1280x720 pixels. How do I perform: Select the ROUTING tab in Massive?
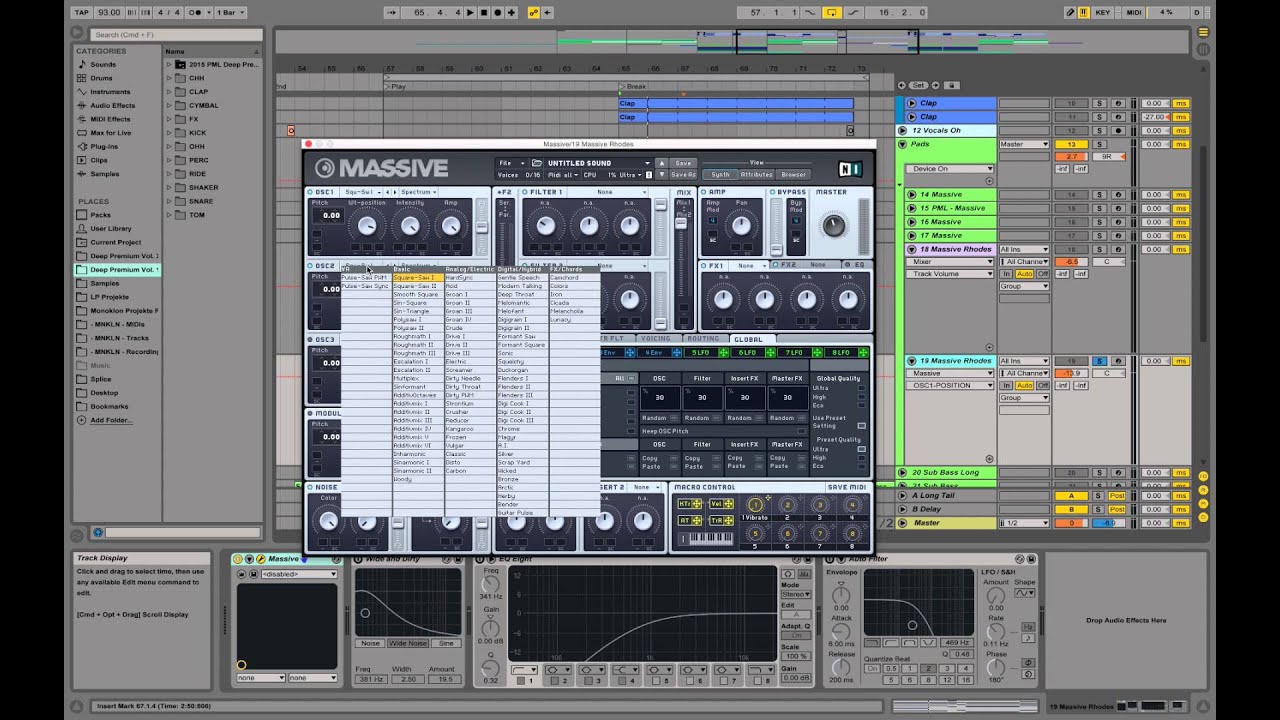(x=703, y=339)
